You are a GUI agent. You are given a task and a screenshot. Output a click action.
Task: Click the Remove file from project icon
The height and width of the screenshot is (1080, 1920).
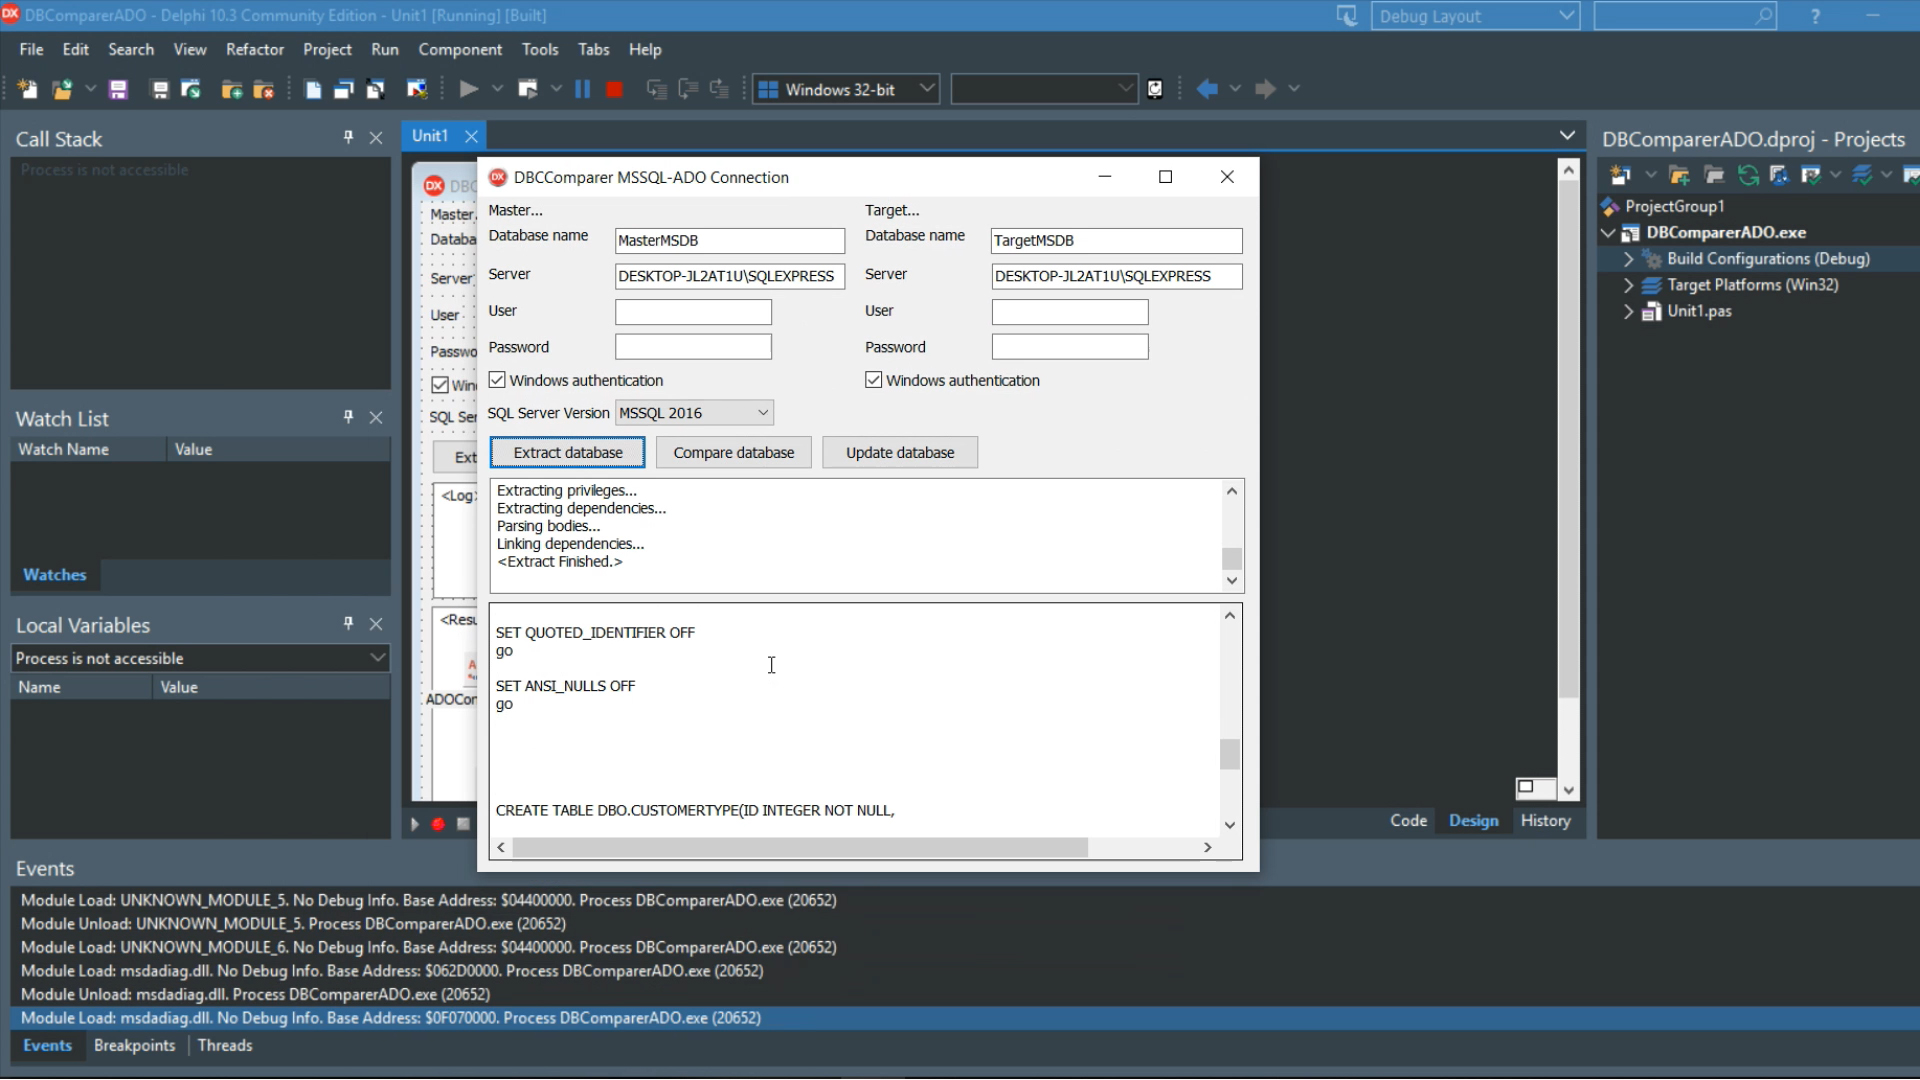pos(264,89)
